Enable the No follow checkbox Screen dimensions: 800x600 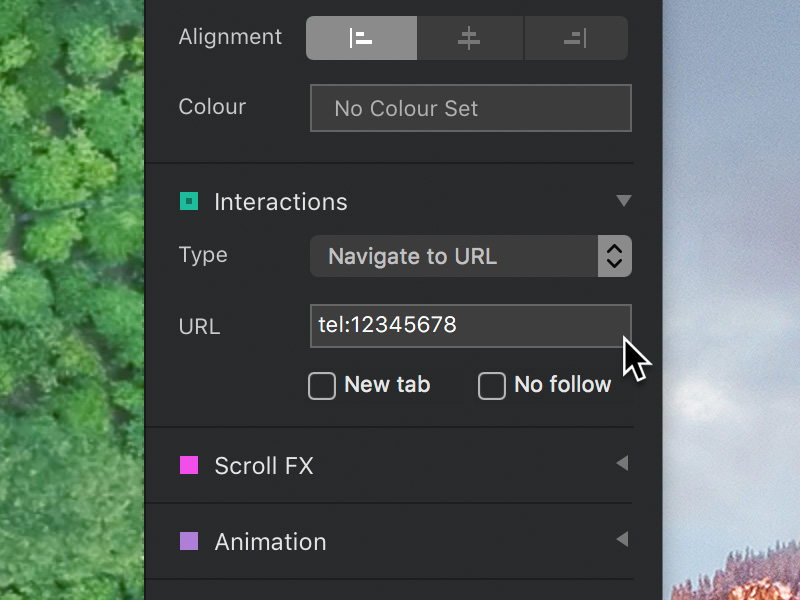[492, 386]
